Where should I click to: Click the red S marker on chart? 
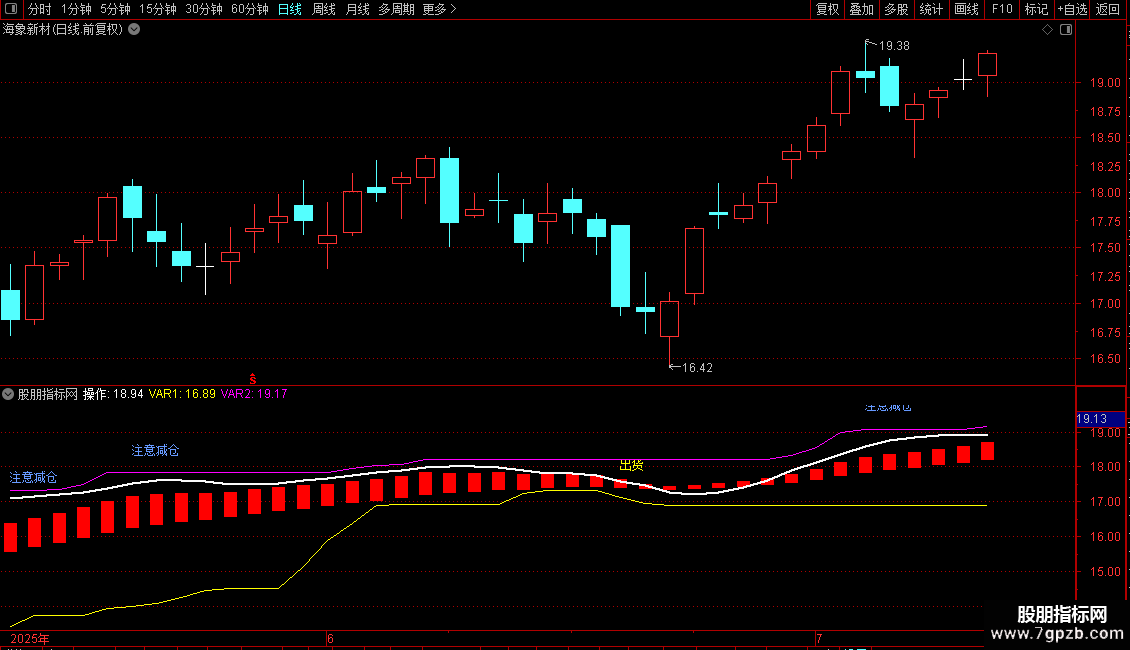tap(253, 379)
